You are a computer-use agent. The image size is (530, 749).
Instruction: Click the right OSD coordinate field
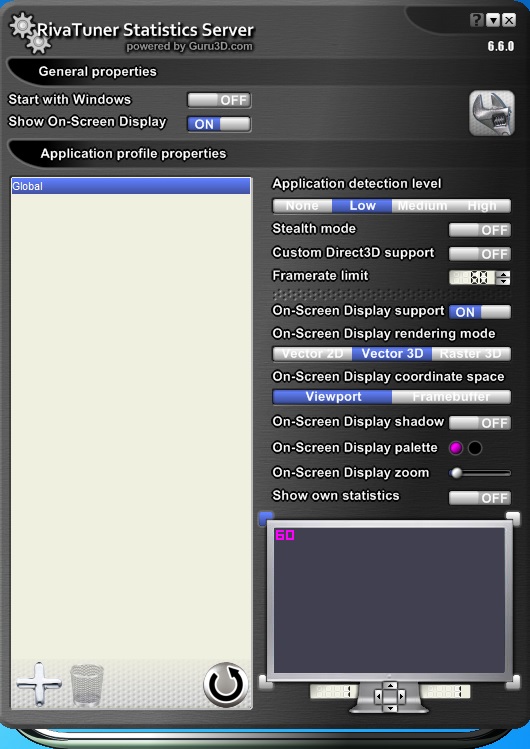point(445,691)
